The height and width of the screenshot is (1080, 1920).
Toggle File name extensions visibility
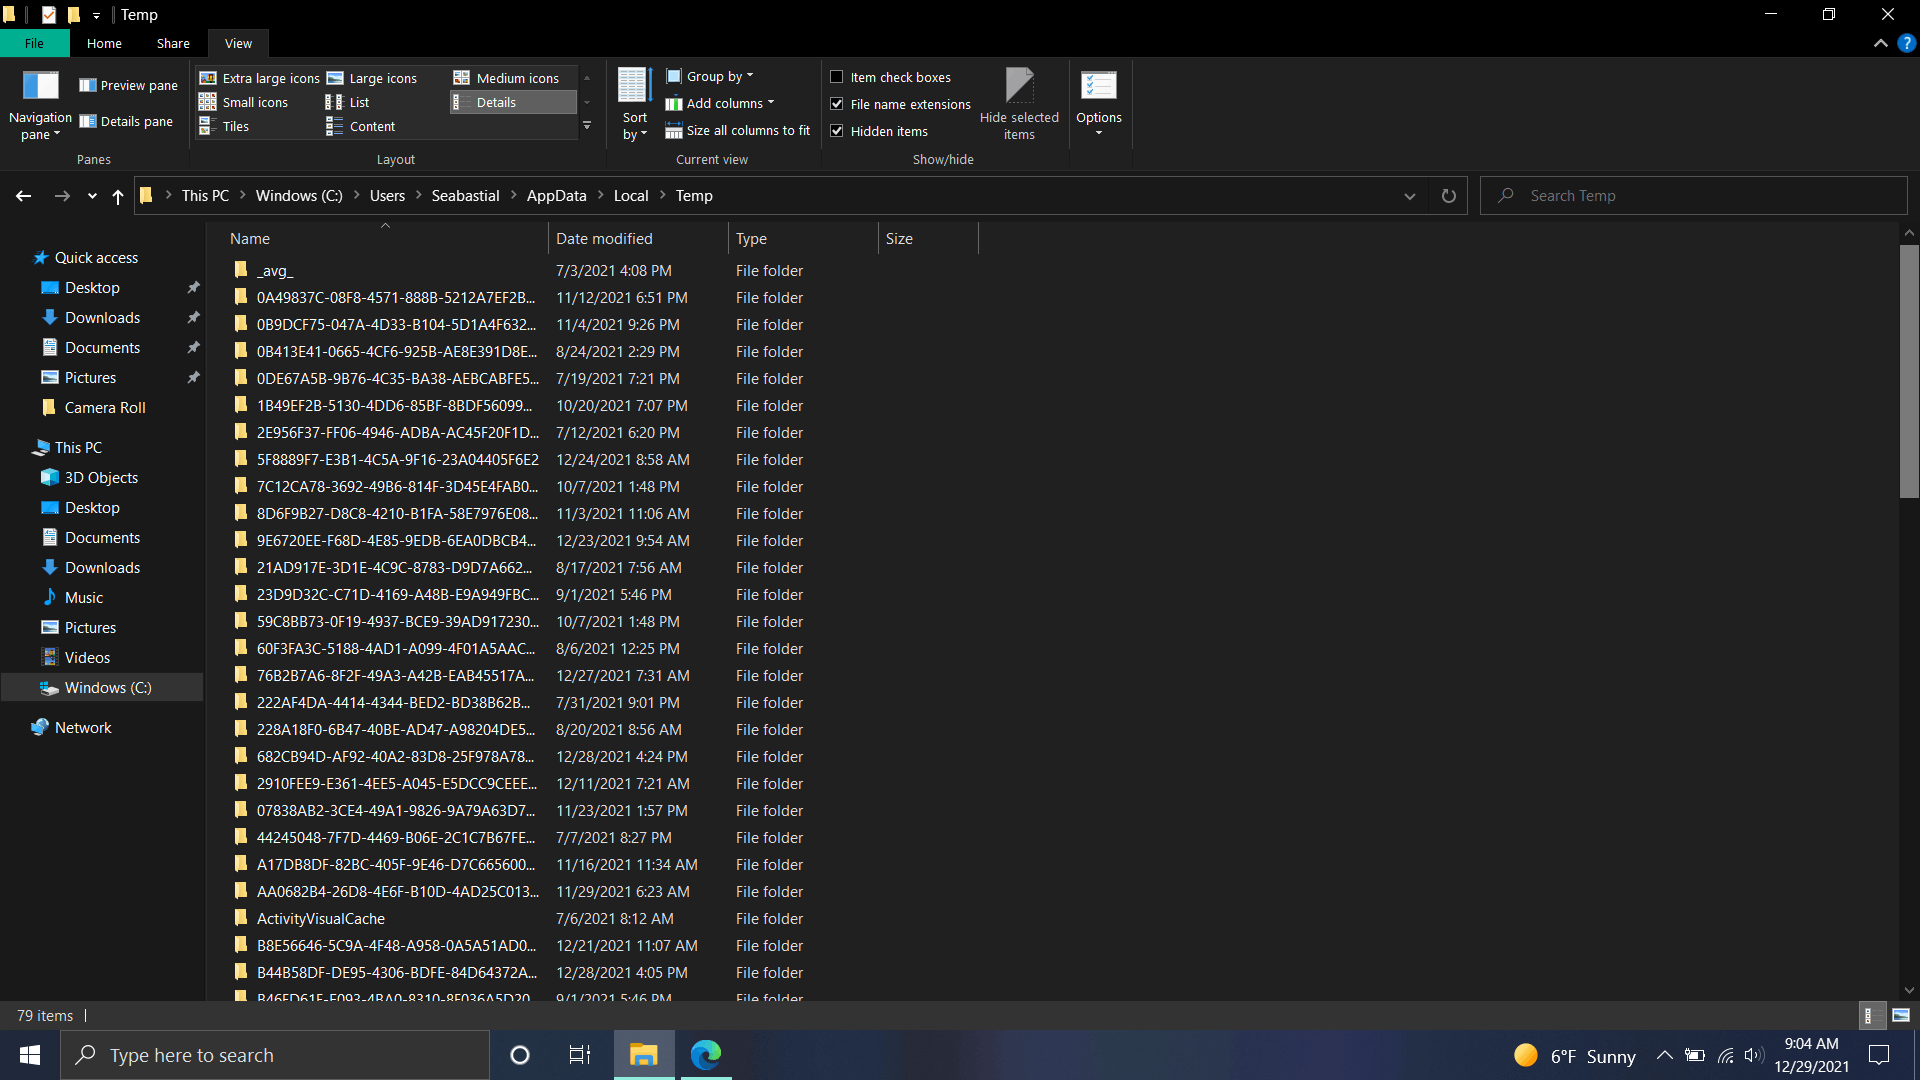coord(836,104)
